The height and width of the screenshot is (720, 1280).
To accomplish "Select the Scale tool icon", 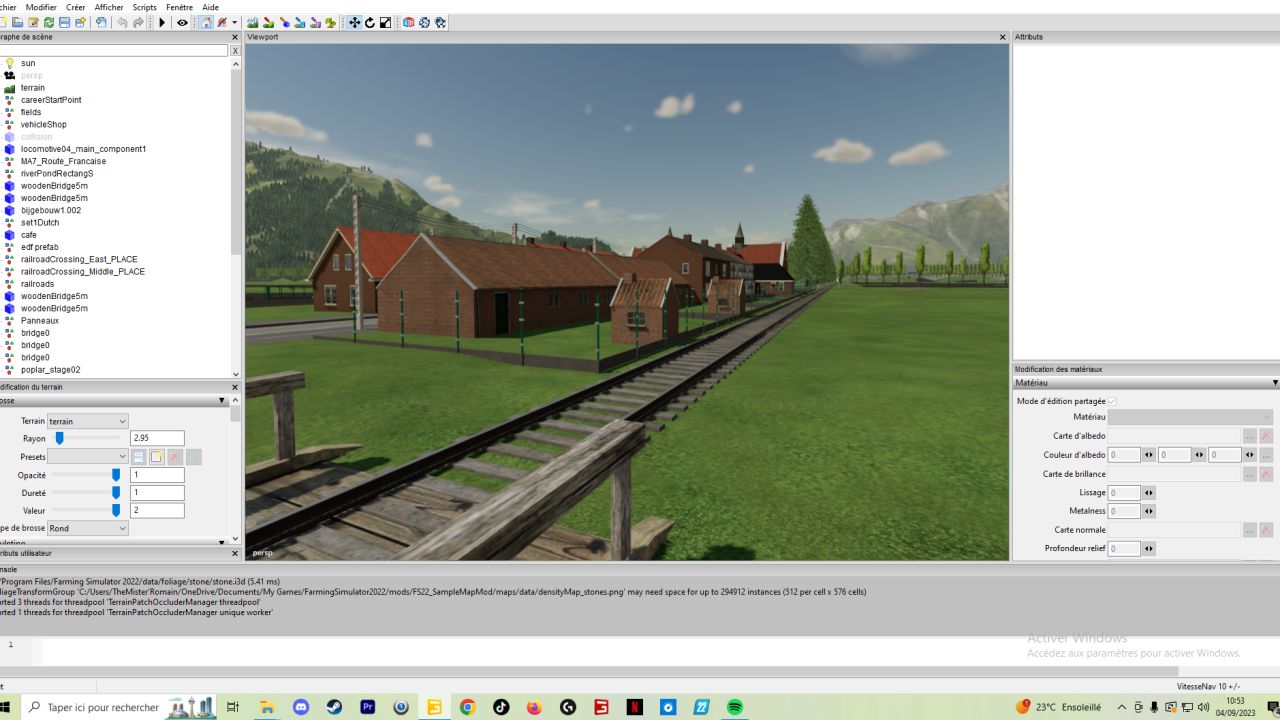I will pos(385,22).
